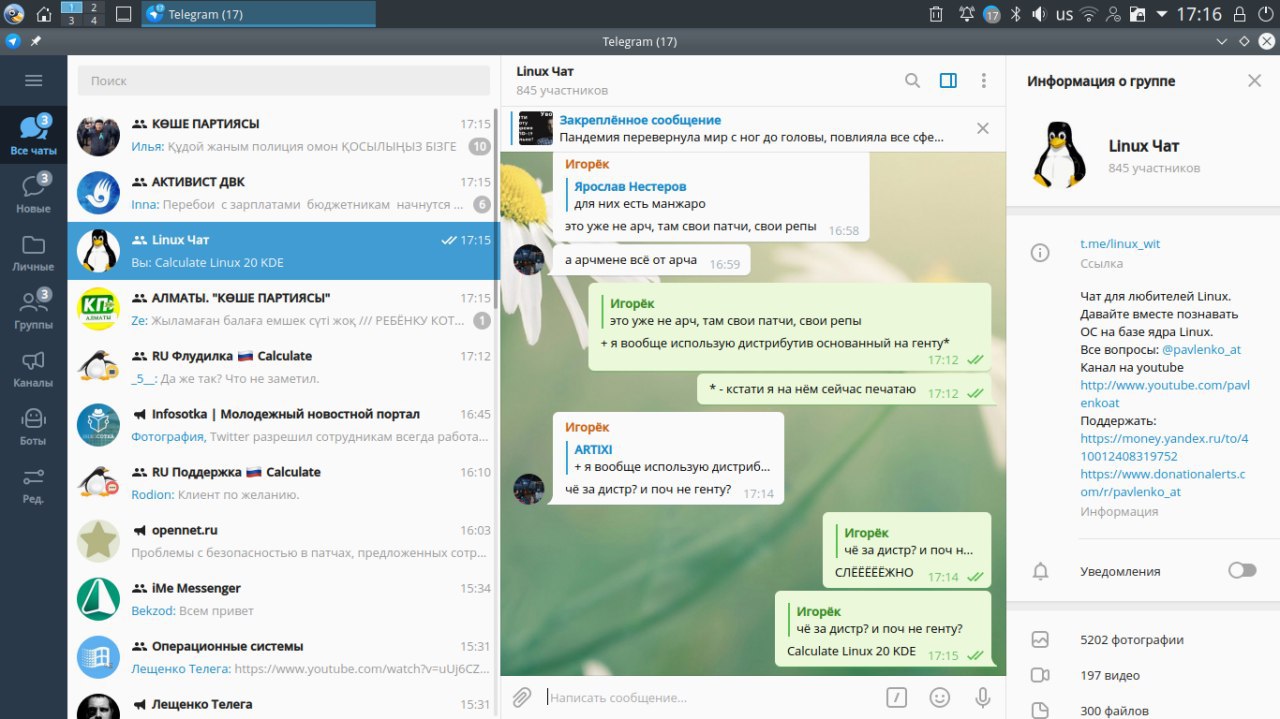The image size is (1280, 719).
Task: Switch the us keyboard layout indicator
Action: tap(1064, 14)
